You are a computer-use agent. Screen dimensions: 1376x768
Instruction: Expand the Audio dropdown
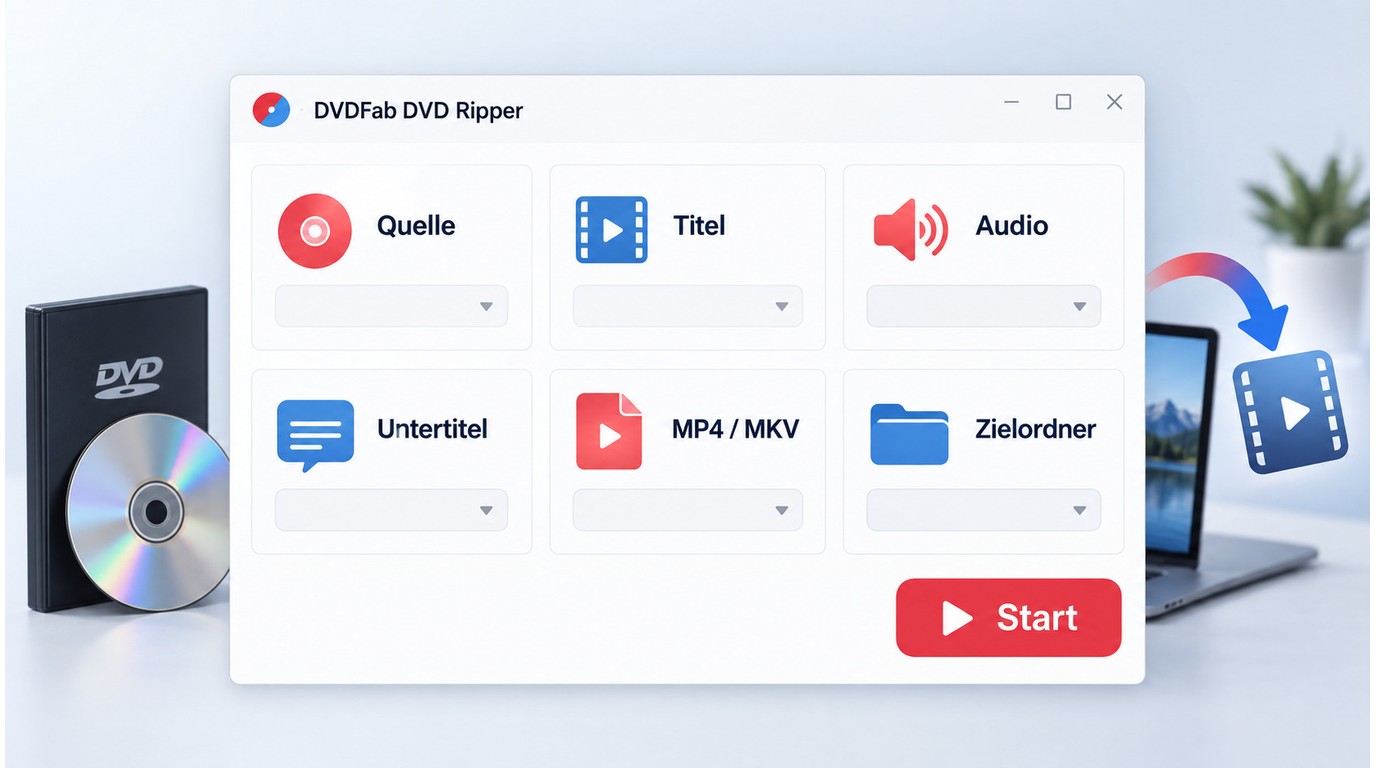983,306
